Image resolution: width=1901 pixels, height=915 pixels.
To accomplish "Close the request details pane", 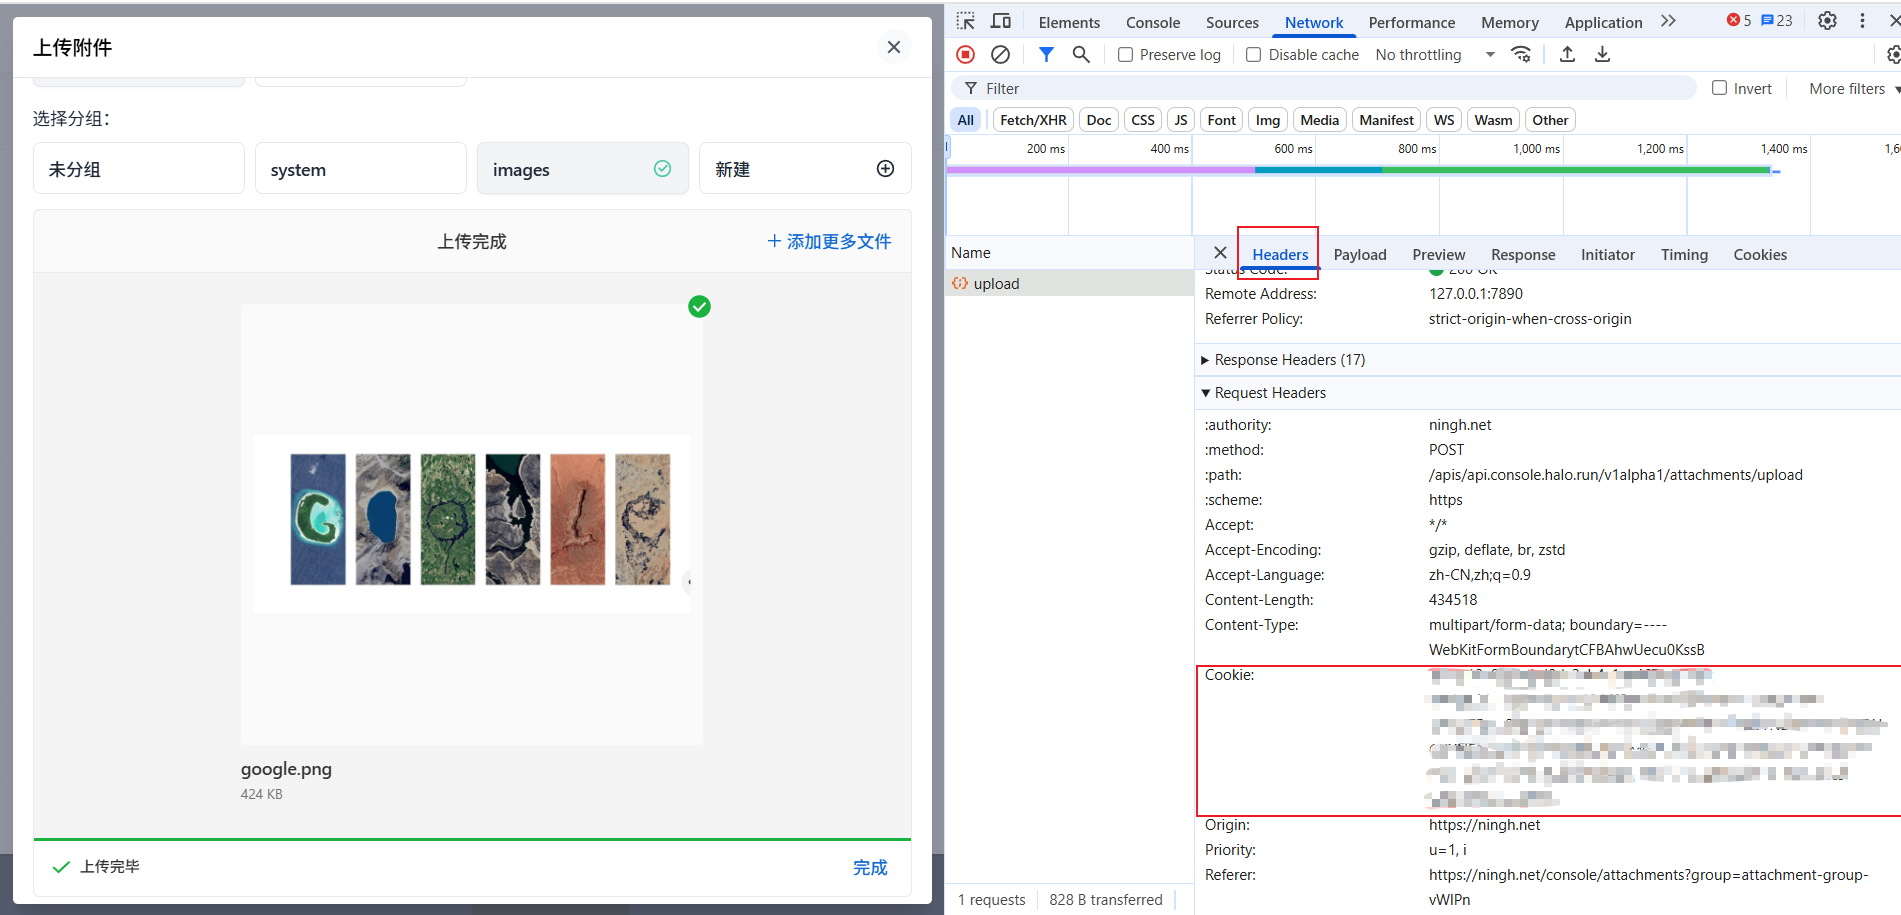I will pos(1220,253).
